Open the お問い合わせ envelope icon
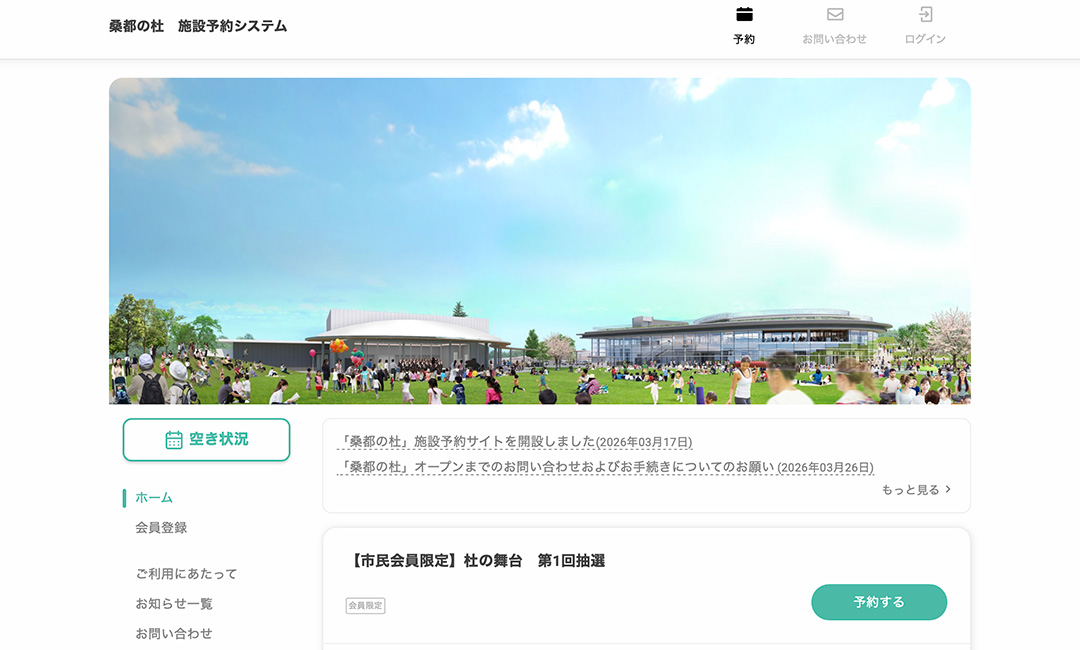 coord(835,14)
